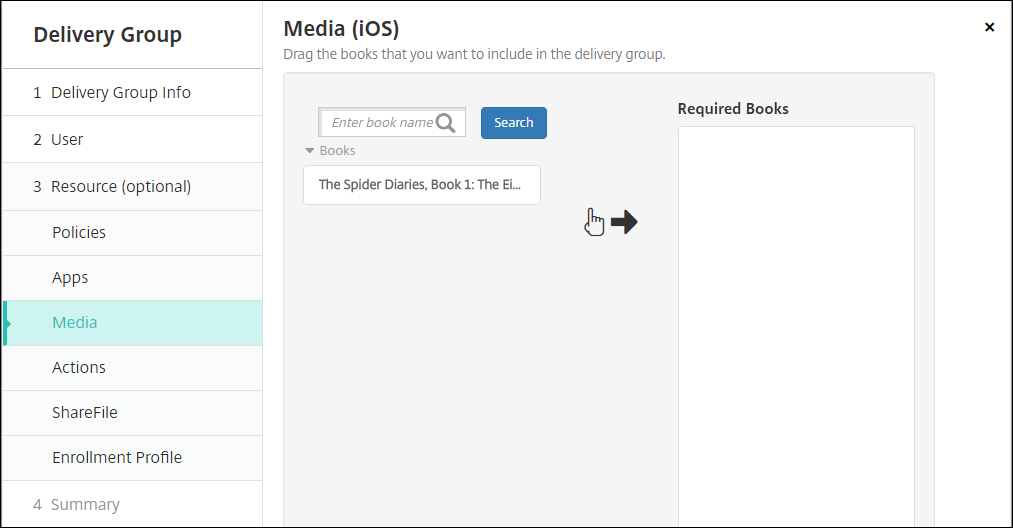Select the Media section
The width and height of the screenshot is (1013, 528).
tap(75, 322)
